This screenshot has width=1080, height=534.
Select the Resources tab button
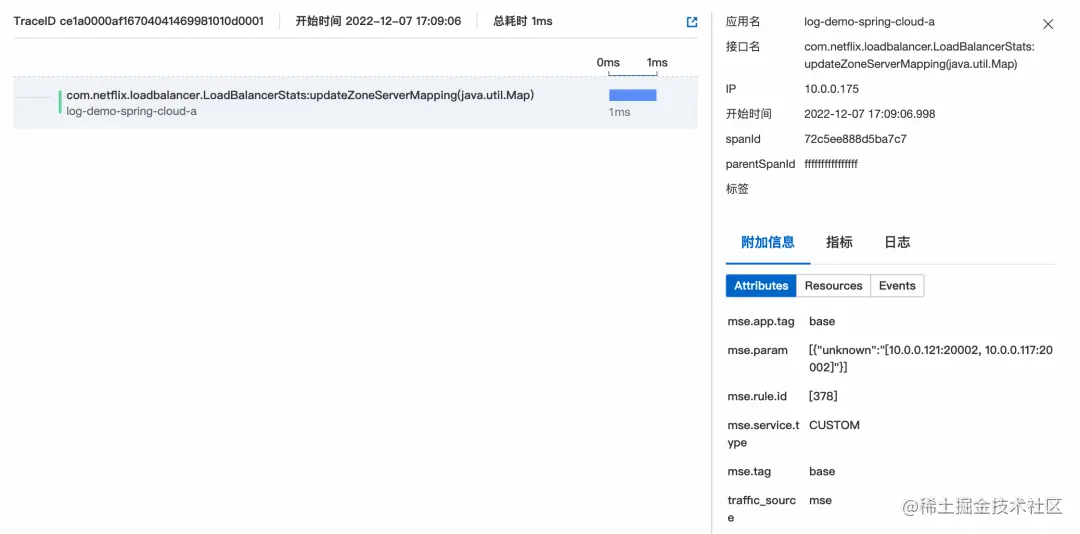click(x=833, y=286)
